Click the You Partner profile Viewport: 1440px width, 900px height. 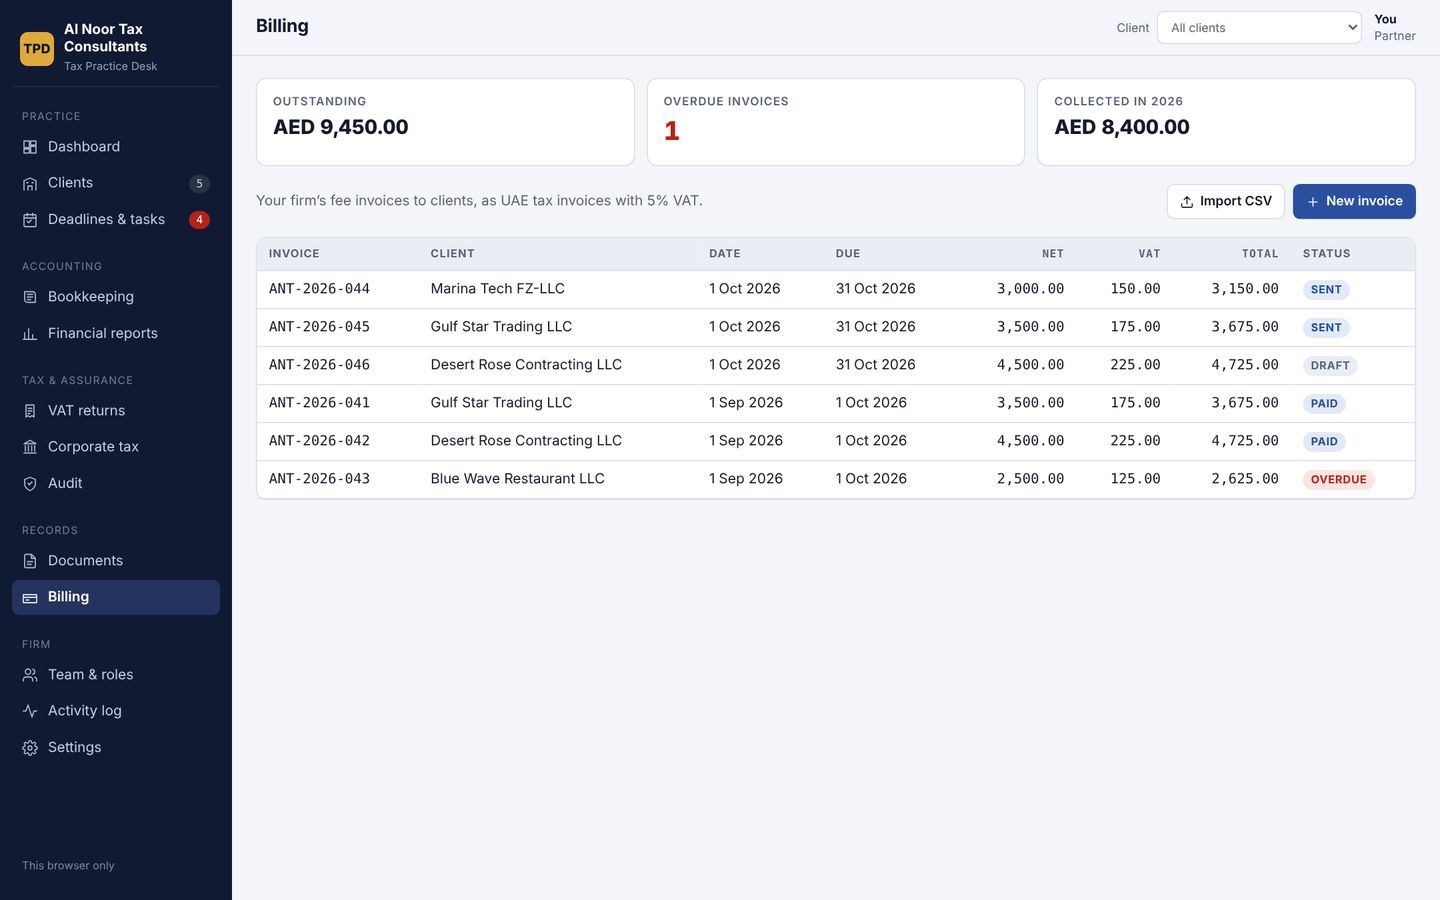coord(1394,27)
